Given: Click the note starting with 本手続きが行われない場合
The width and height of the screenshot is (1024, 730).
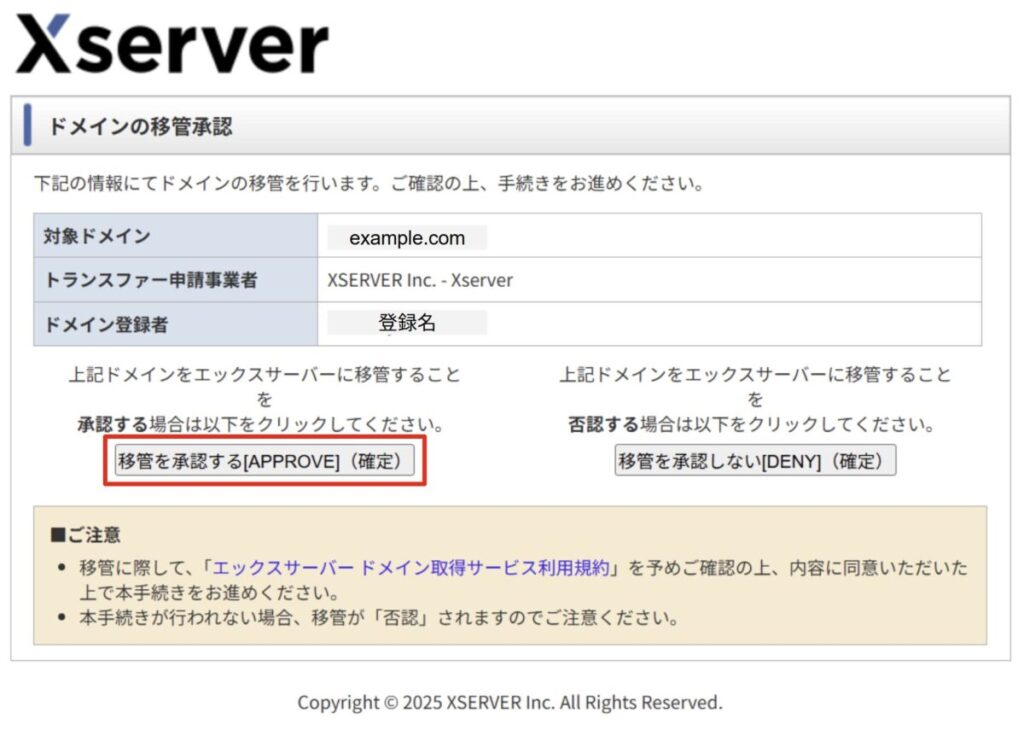Looking at the screenshot, I should coord(379,617).
